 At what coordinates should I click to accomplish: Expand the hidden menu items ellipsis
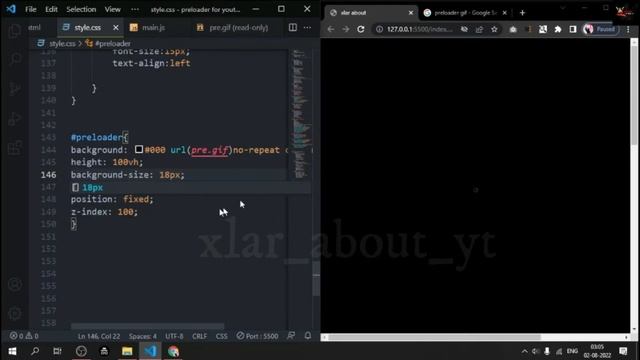(135, 9)
